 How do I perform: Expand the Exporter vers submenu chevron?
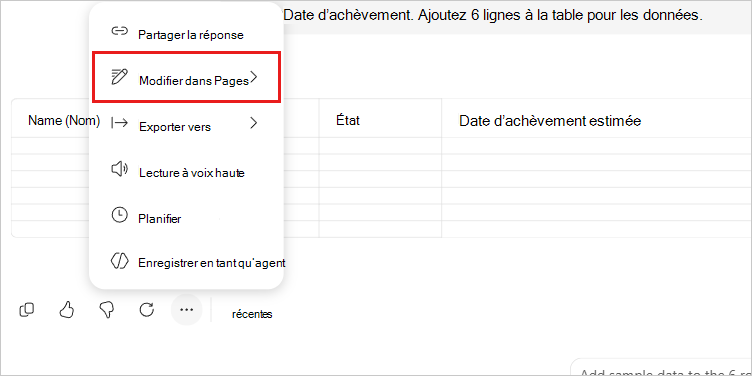click(254, 123)
